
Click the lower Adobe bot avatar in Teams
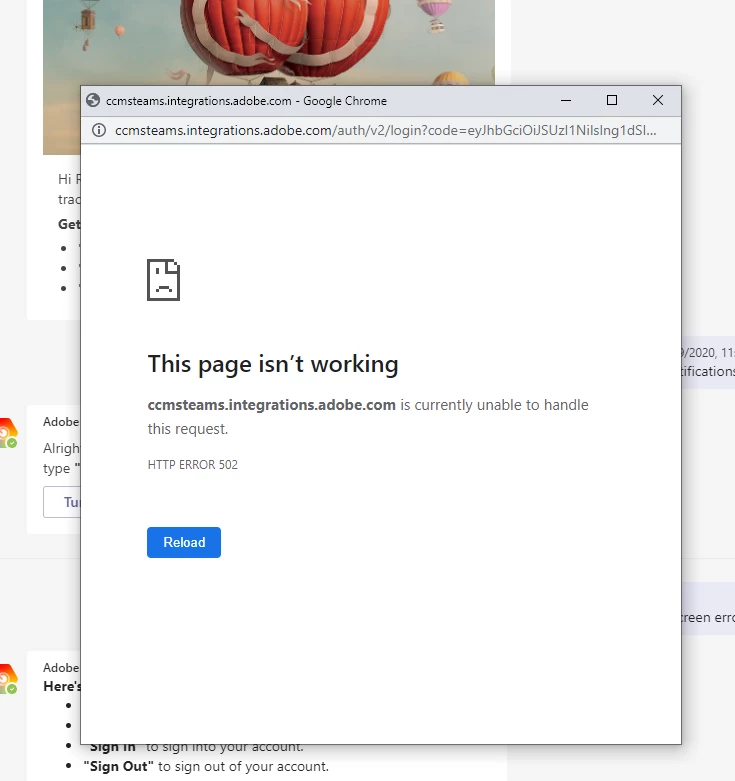click(8, 679)
